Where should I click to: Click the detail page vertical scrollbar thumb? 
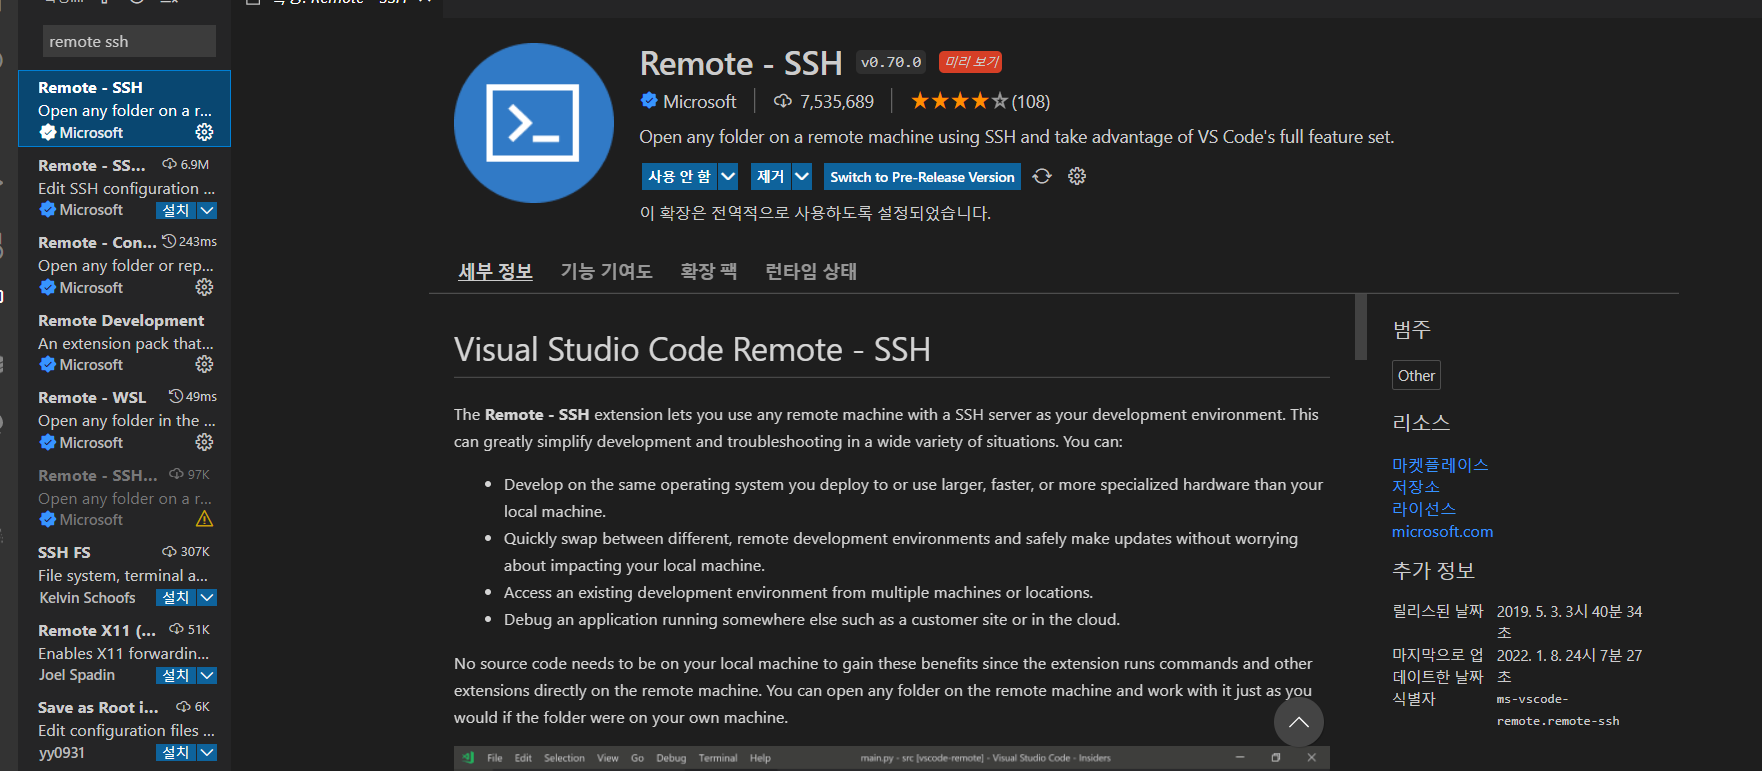pyautogui.click(x=1361, y=326)
